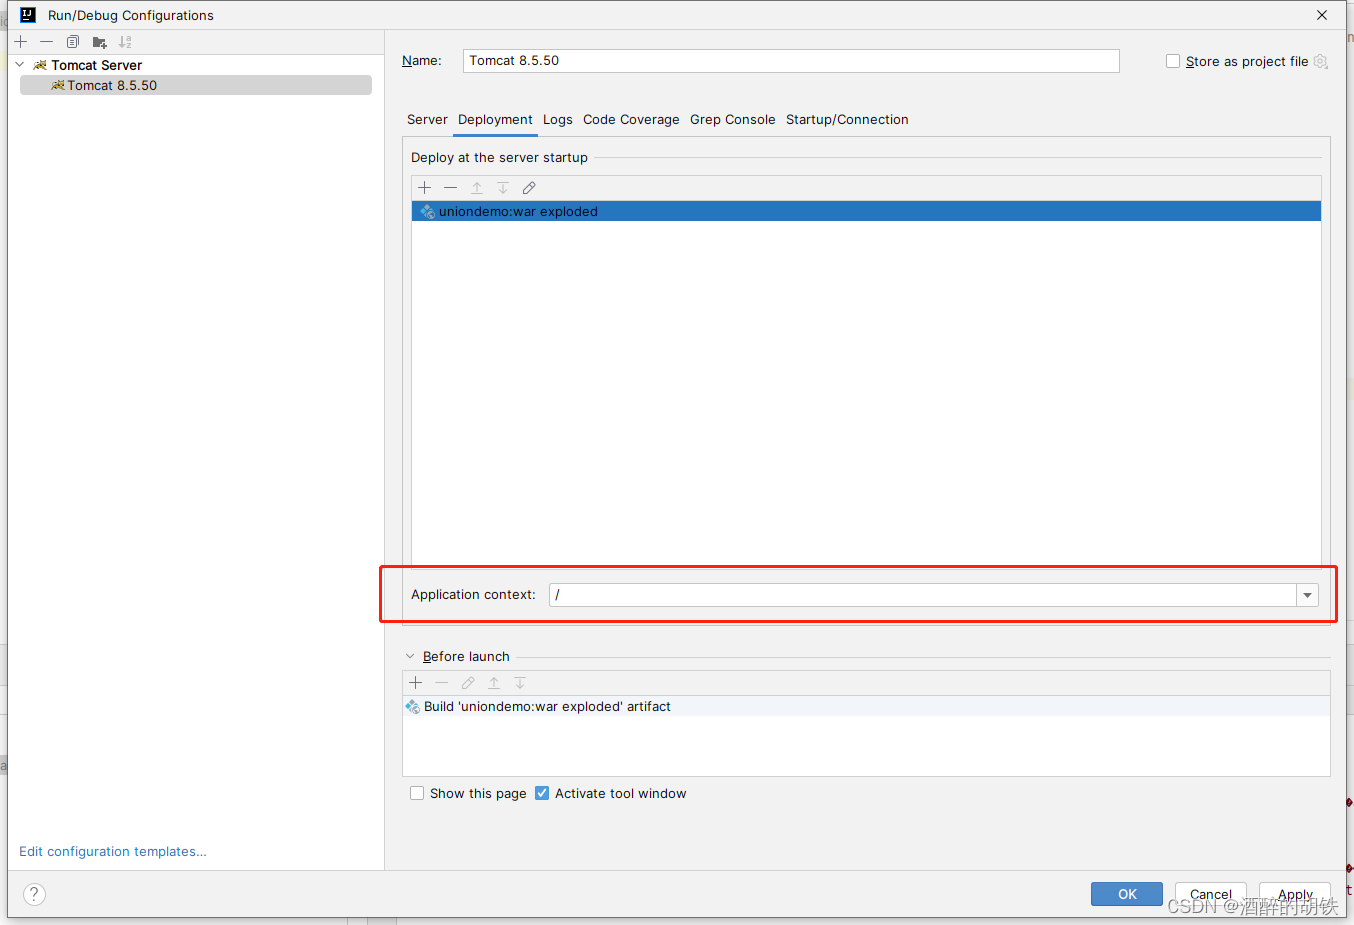Select uniondemo:war exploded deployment row
The width and height of the screenshot is (1354, 925).
coord(866,211)
